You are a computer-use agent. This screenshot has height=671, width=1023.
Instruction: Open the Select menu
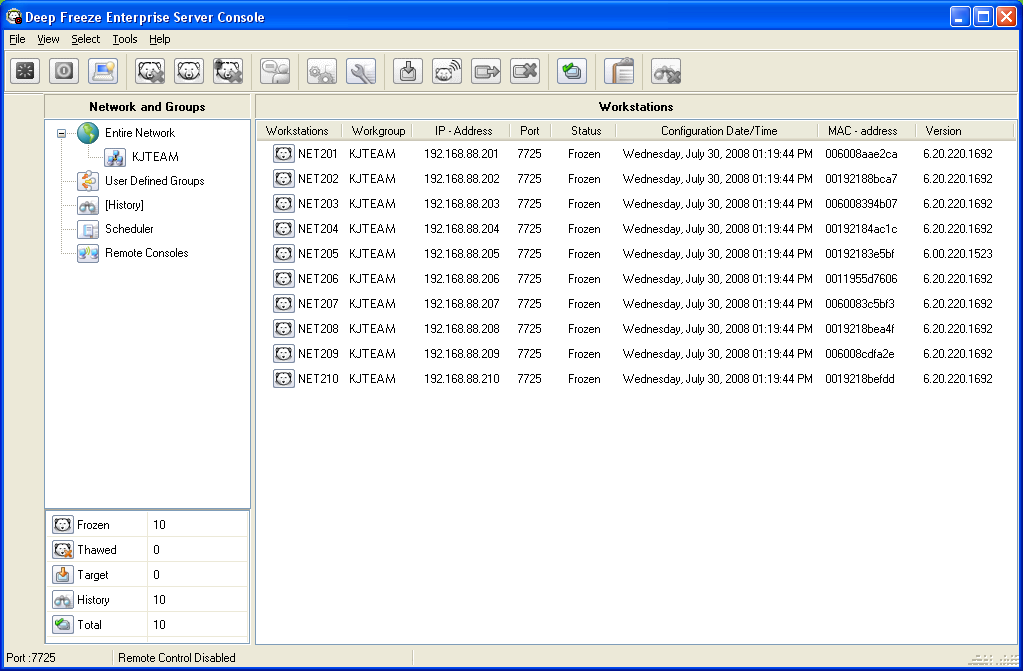[x=85, y=39]
